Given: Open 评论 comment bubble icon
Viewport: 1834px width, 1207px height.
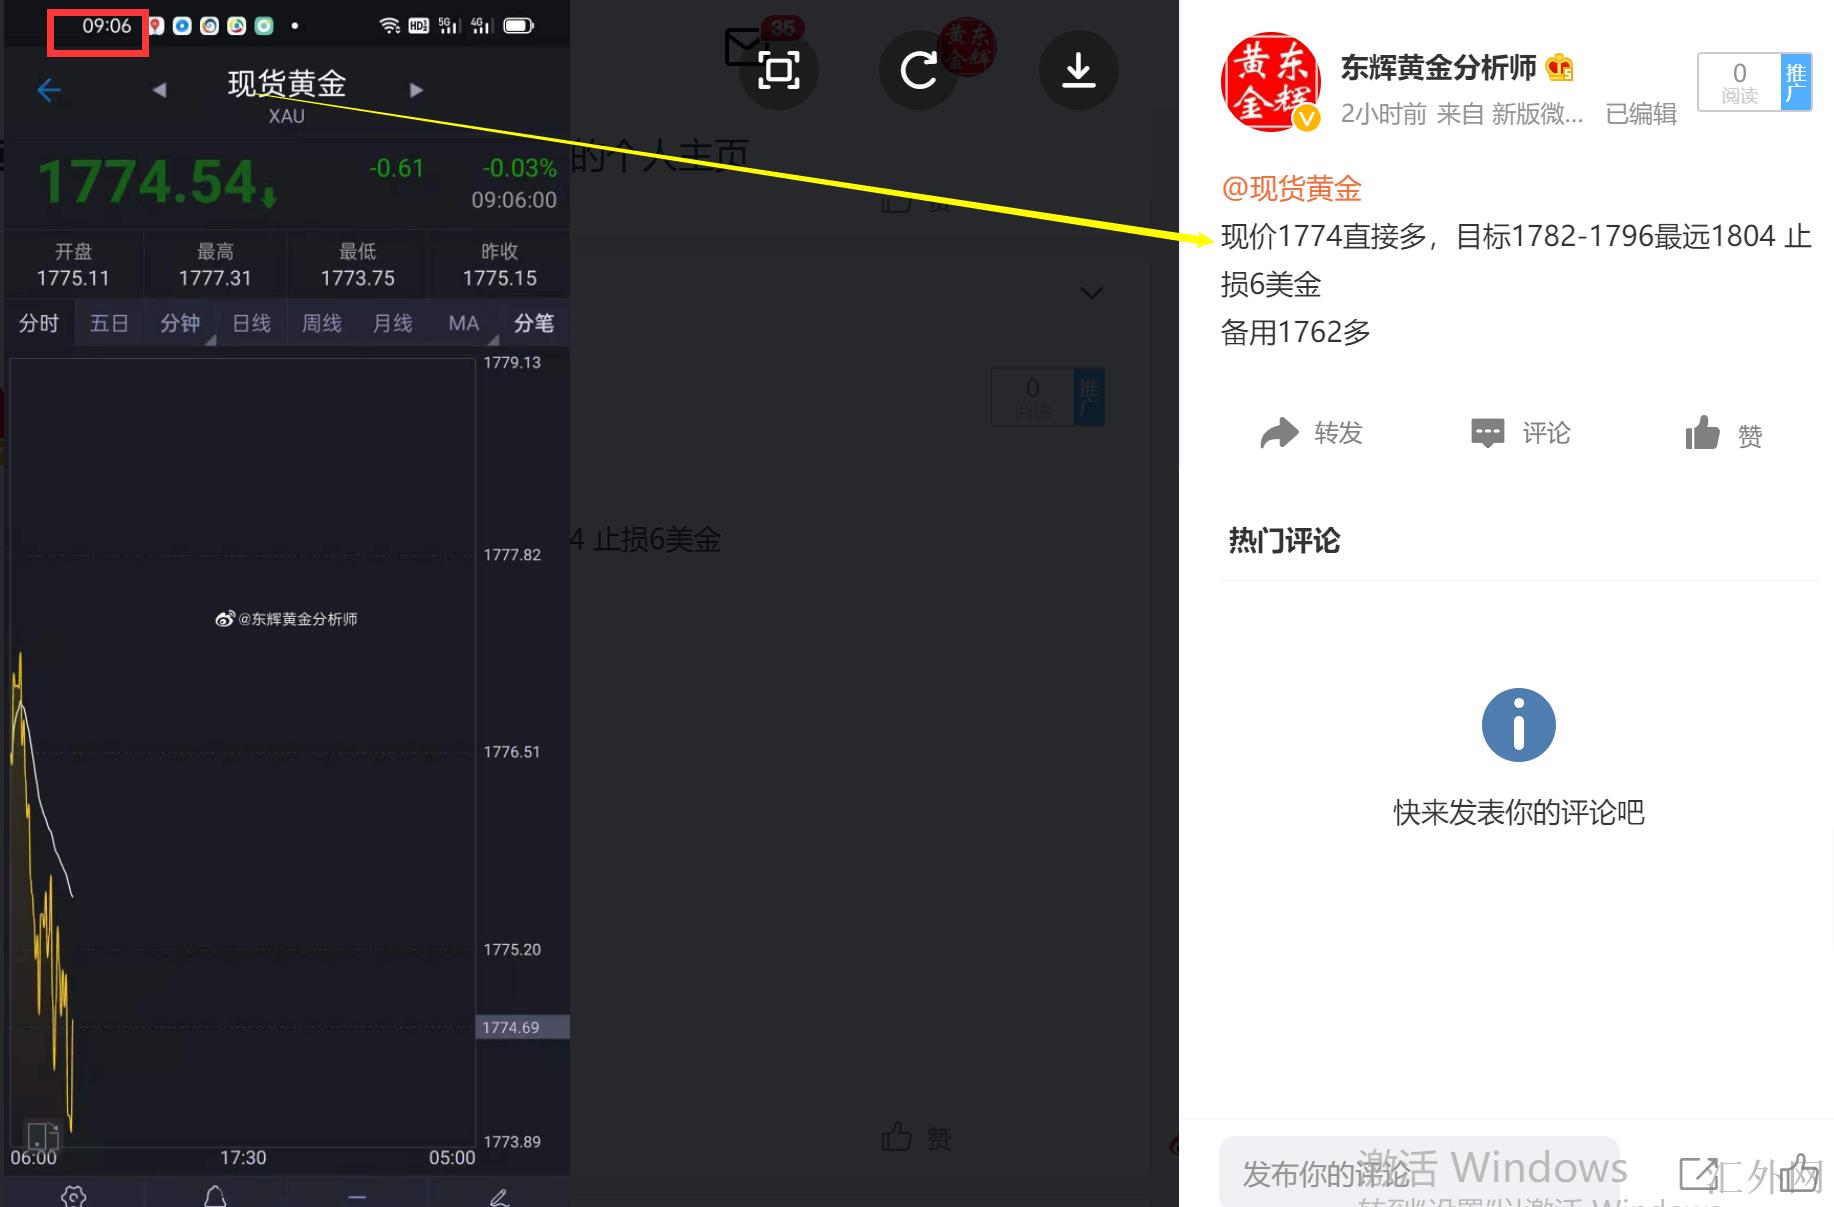Looking at the screenshot, I should point(1487,433).
